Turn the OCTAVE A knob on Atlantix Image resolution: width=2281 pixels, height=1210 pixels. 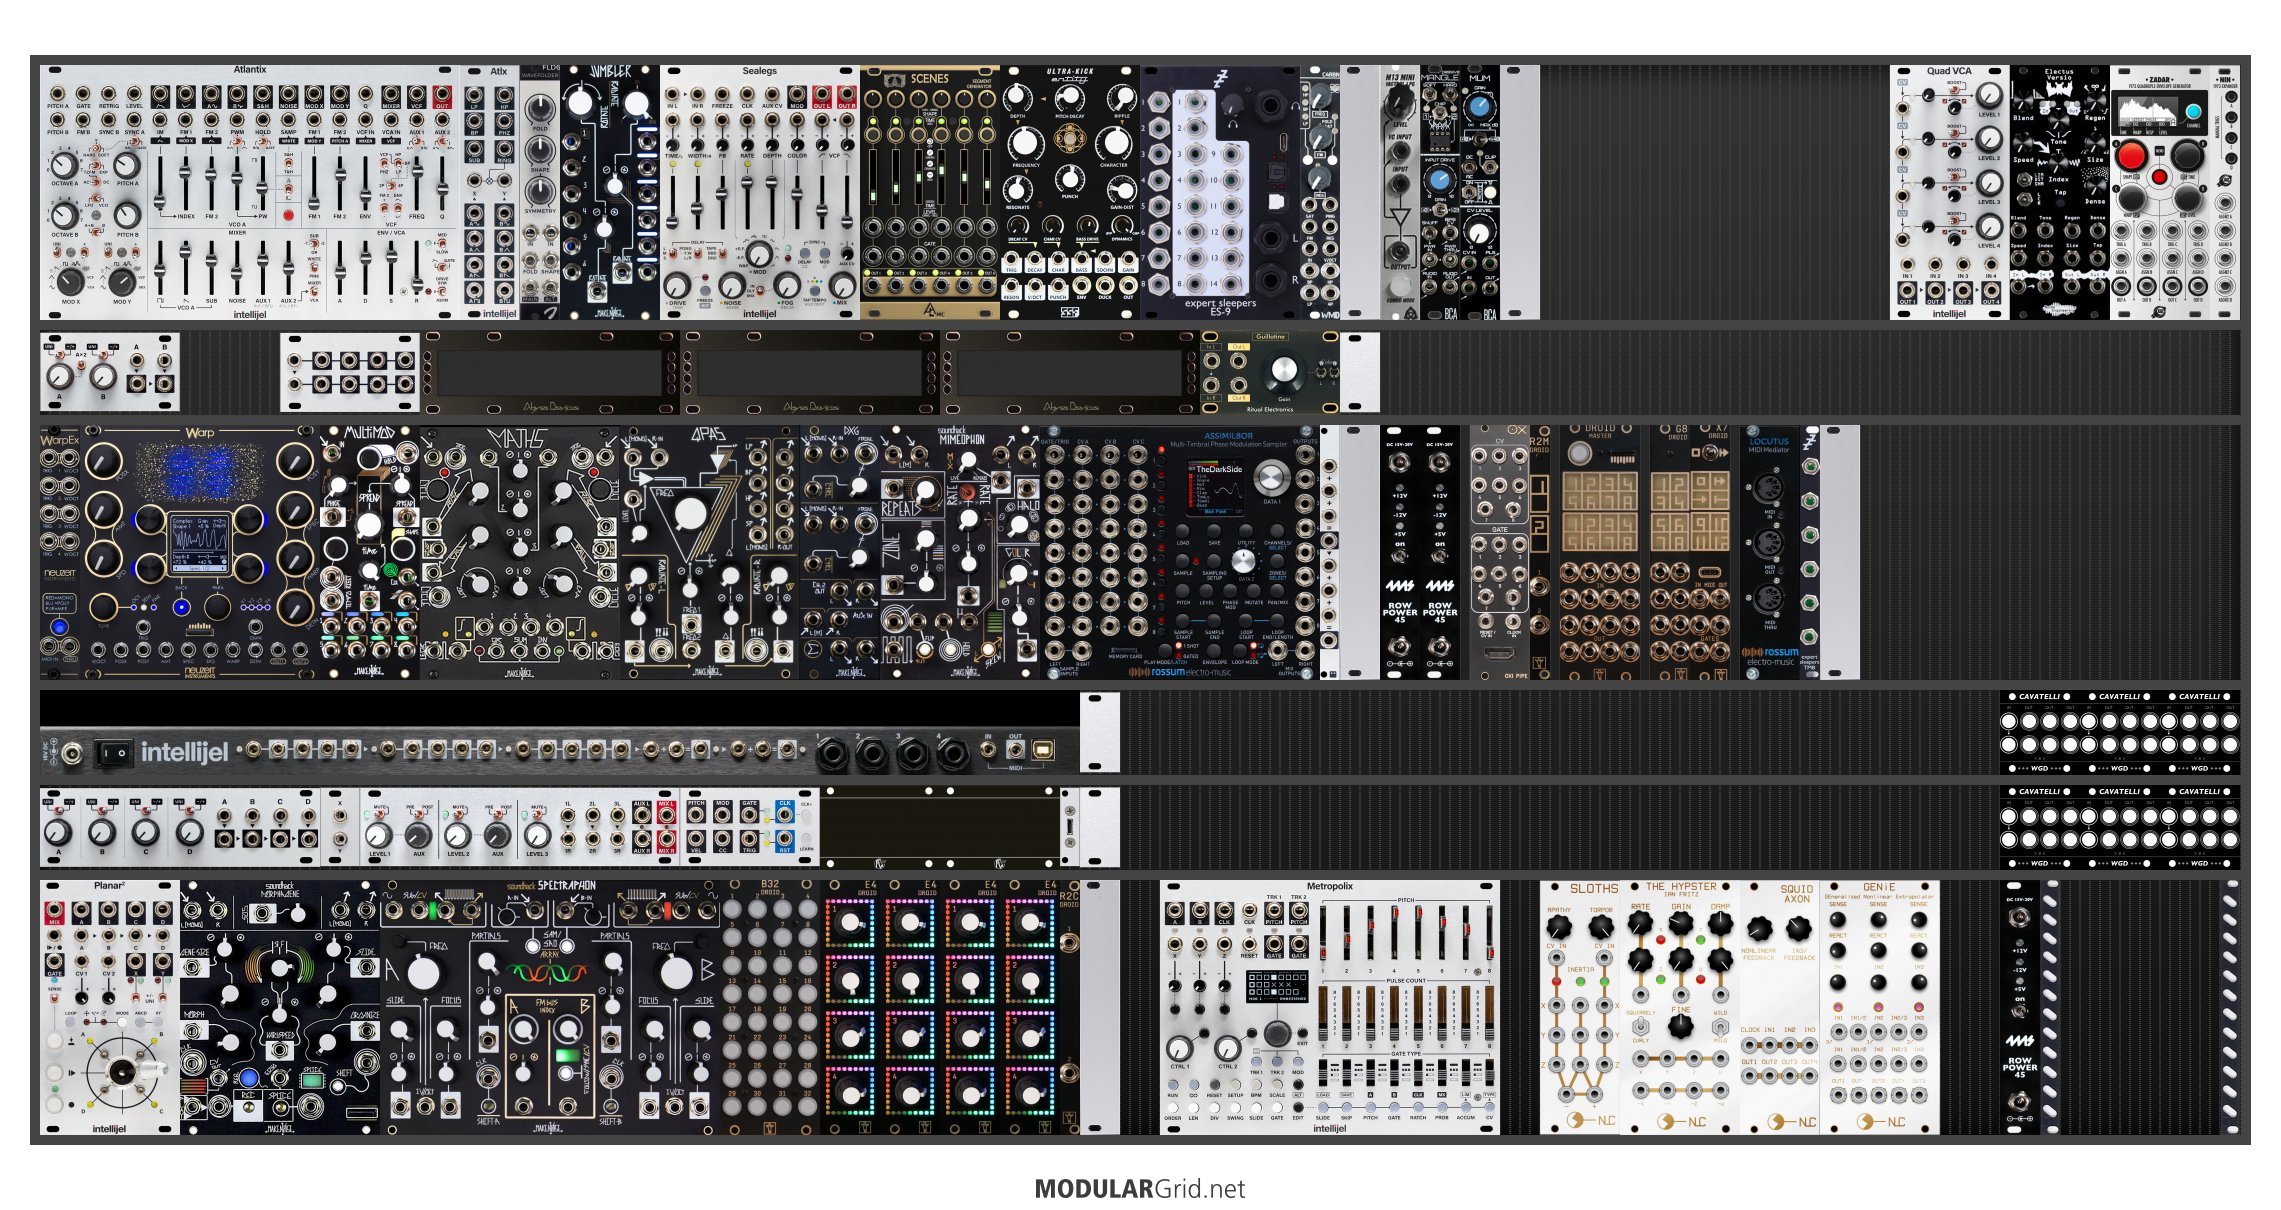(63, 166)
